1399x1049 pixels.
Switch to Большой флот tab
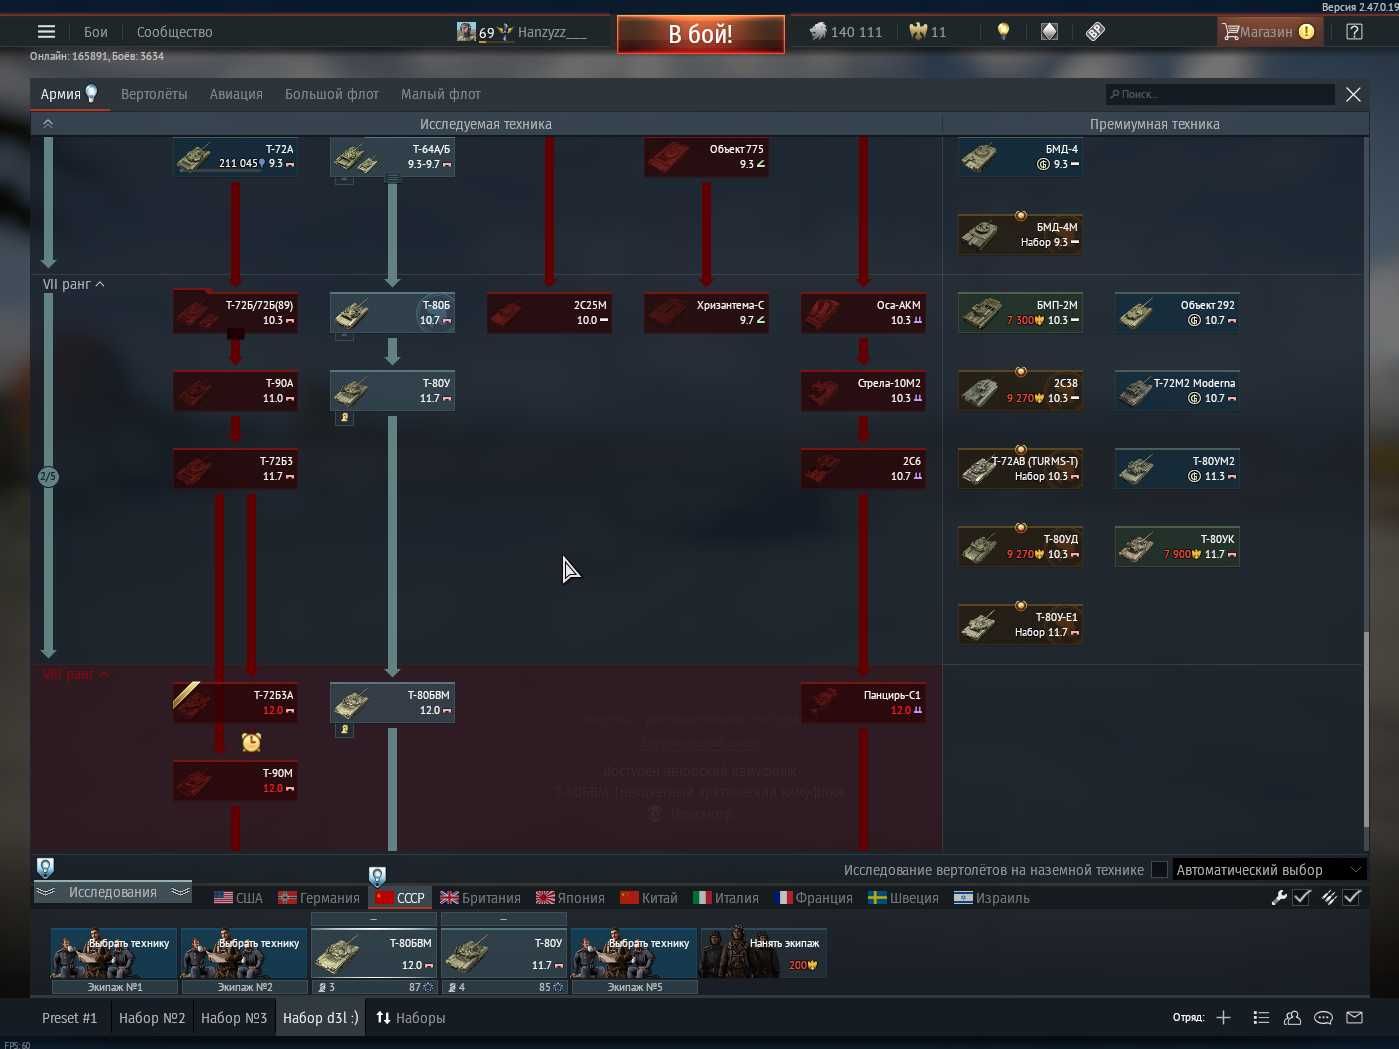coord(332,94)
